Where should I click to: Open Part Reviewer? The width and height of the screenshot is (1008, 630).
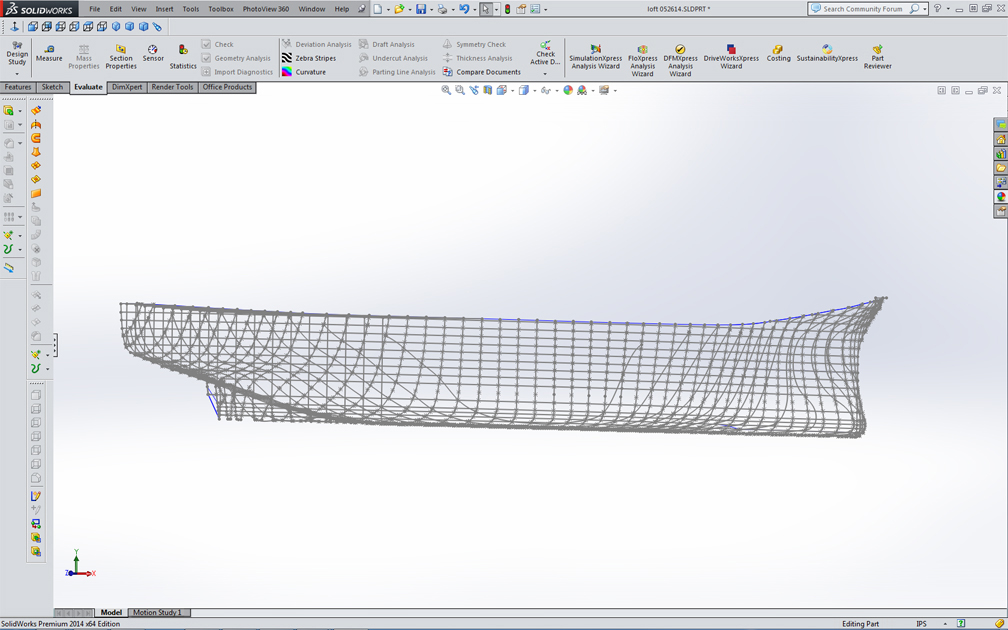coord(878,57)
